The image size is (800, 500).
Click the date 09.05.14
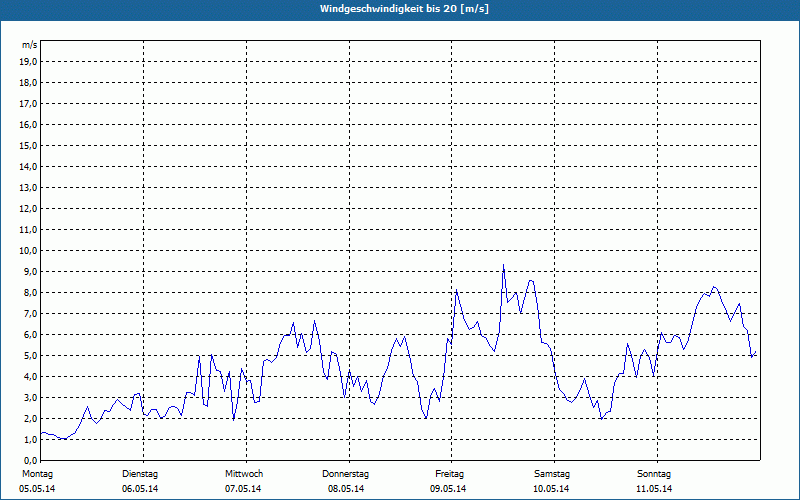pyautogui.click(x=448, y=489)
